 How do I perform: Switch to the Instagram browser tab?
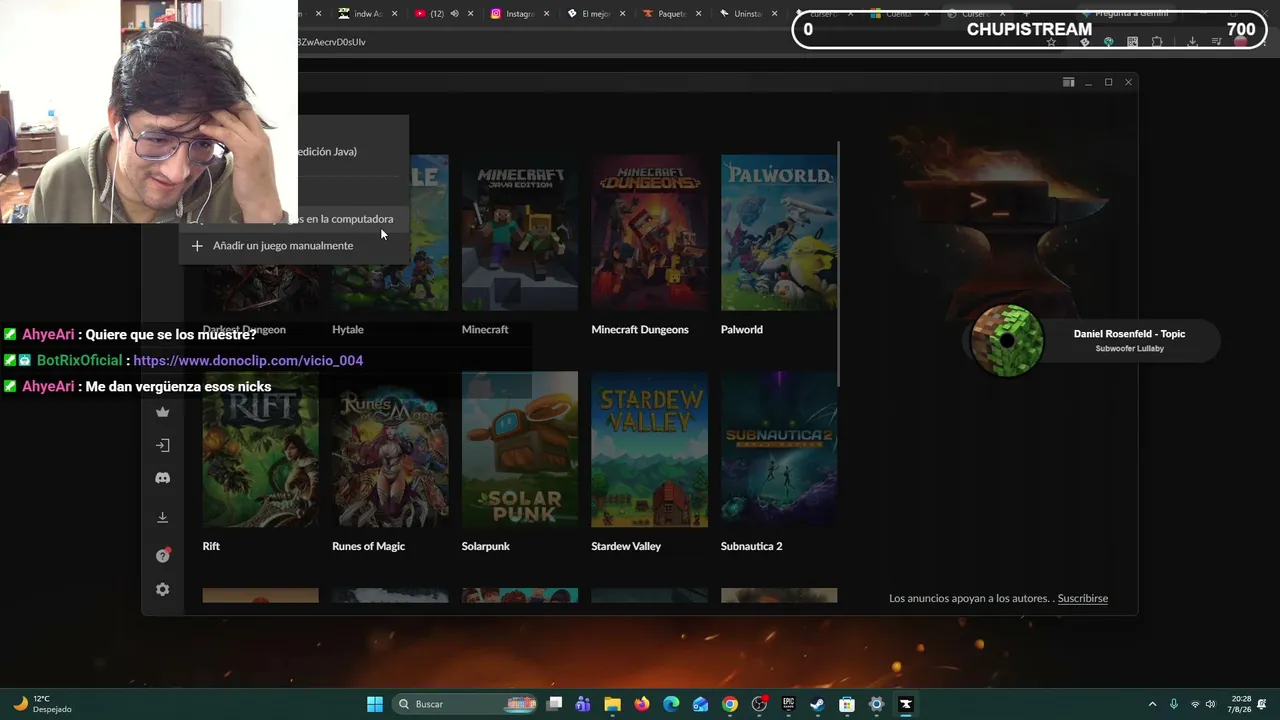coord(520,14)
